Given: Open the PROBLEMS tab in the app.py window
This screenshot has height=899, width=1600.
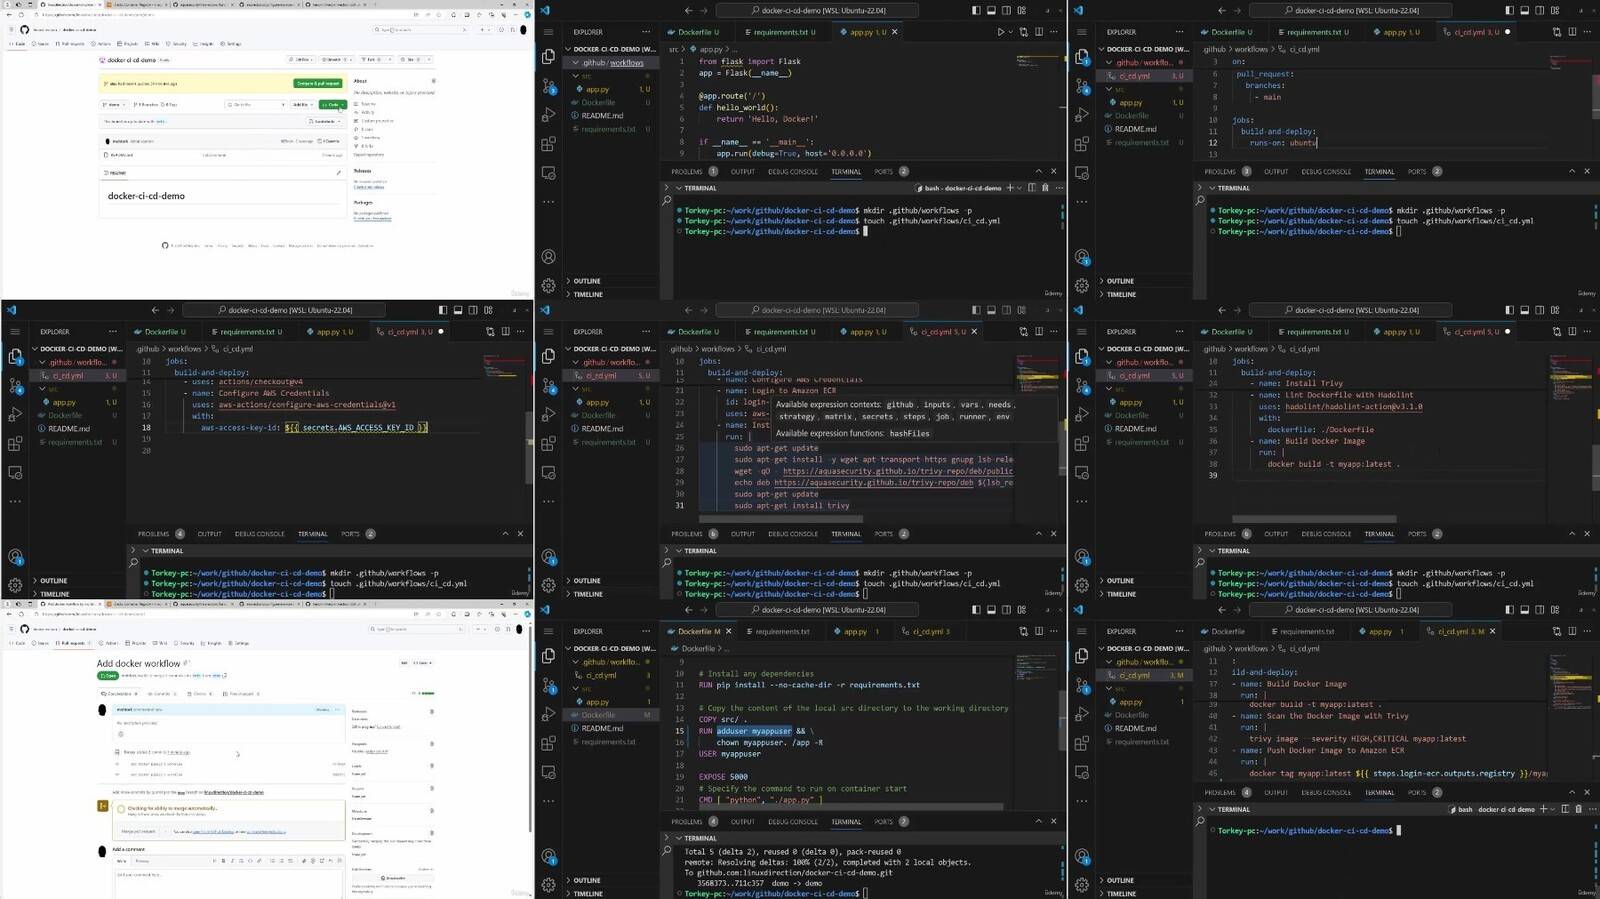Looking at the screenshot, I should coord(687,171).
